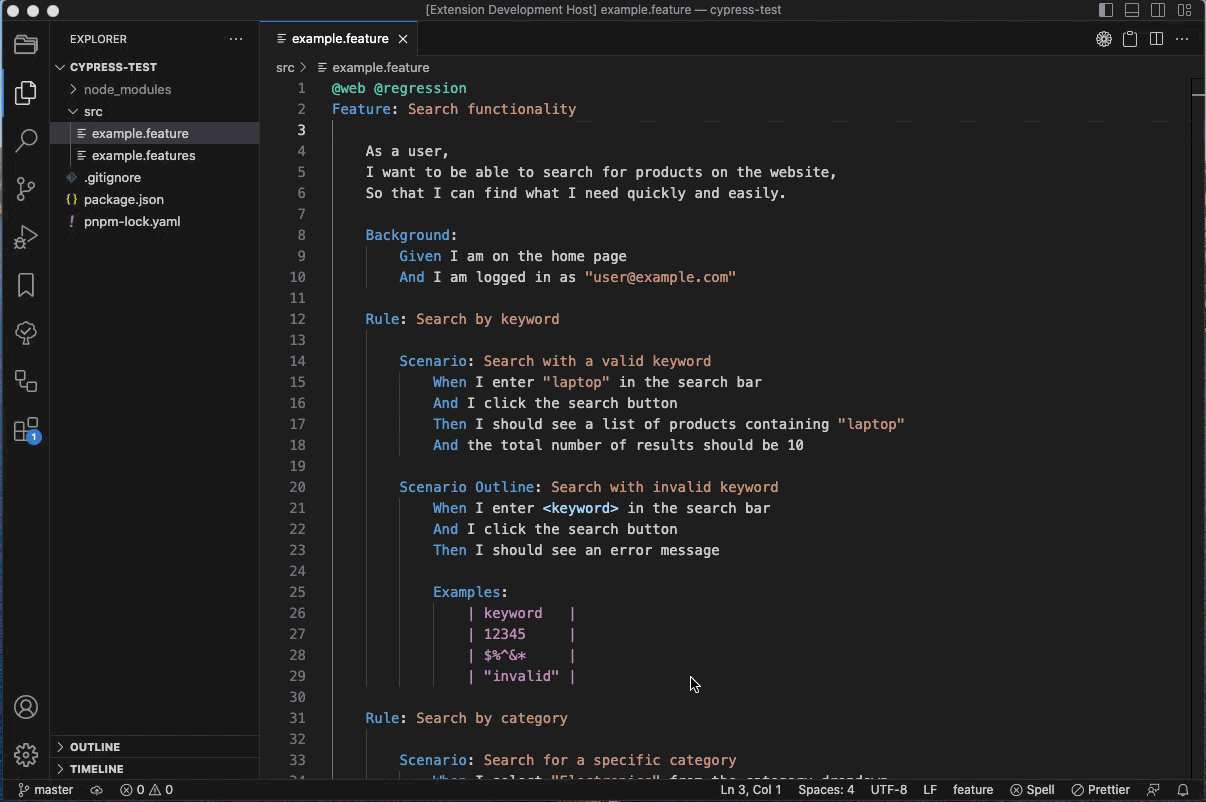
Task: Open the Project Manager folders icon in the activity bar
Action: [x=26, y=45]
